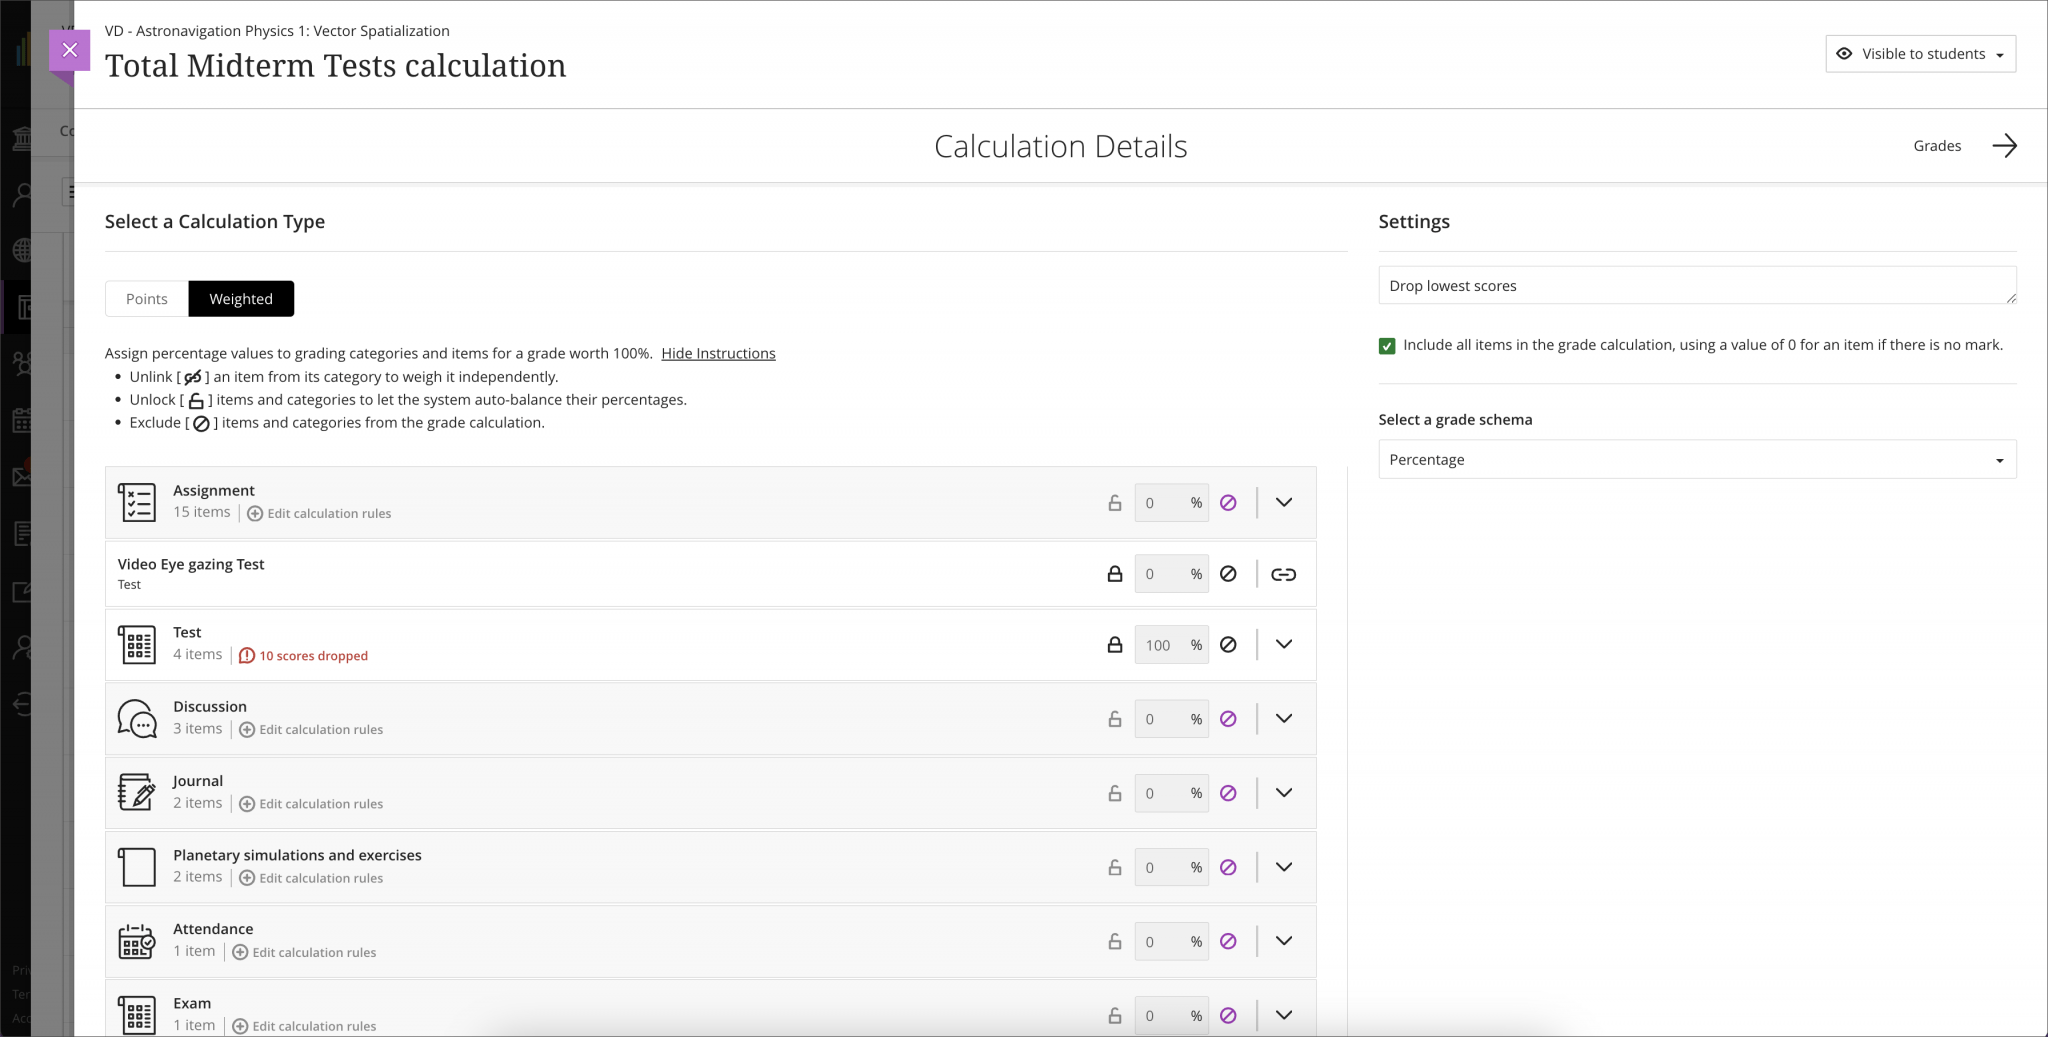This screenshot has width=2048, height=1037.
Task: Exclude Attendance from the grade calculation
Action: point(1229,941)
